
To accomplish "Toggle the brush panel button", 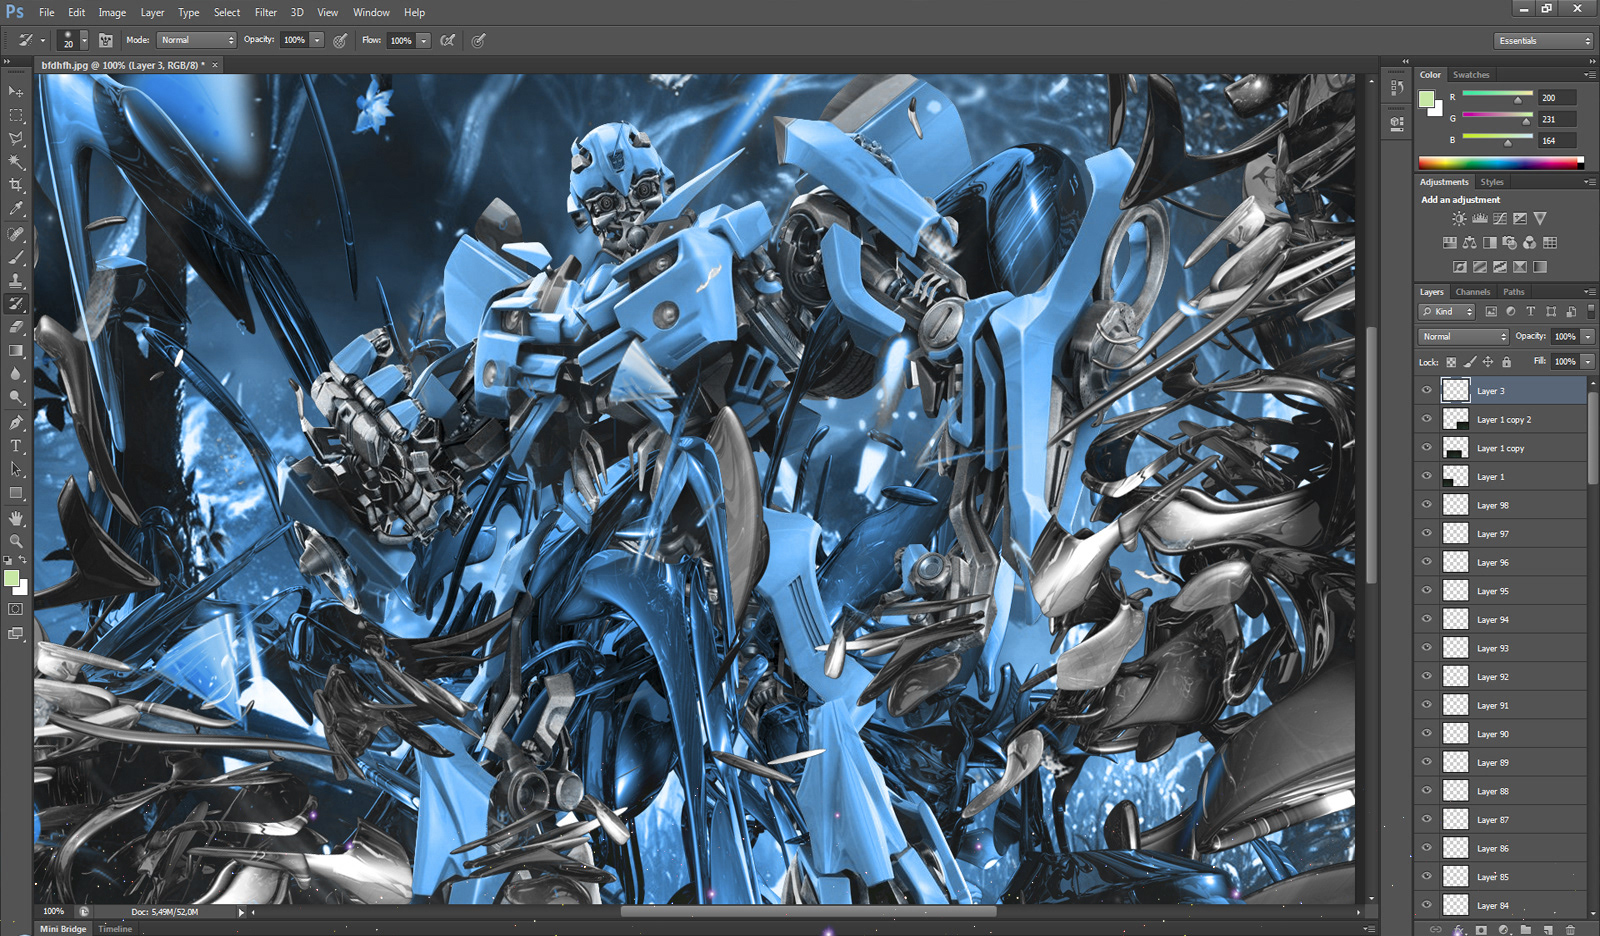I will (105, 40).
